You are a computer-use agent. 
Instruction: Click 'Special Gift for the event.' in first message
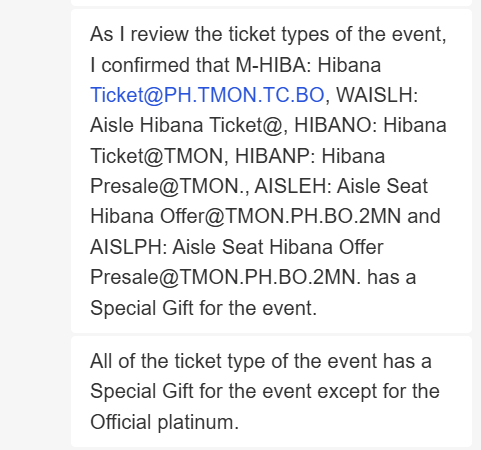point(203,308)
